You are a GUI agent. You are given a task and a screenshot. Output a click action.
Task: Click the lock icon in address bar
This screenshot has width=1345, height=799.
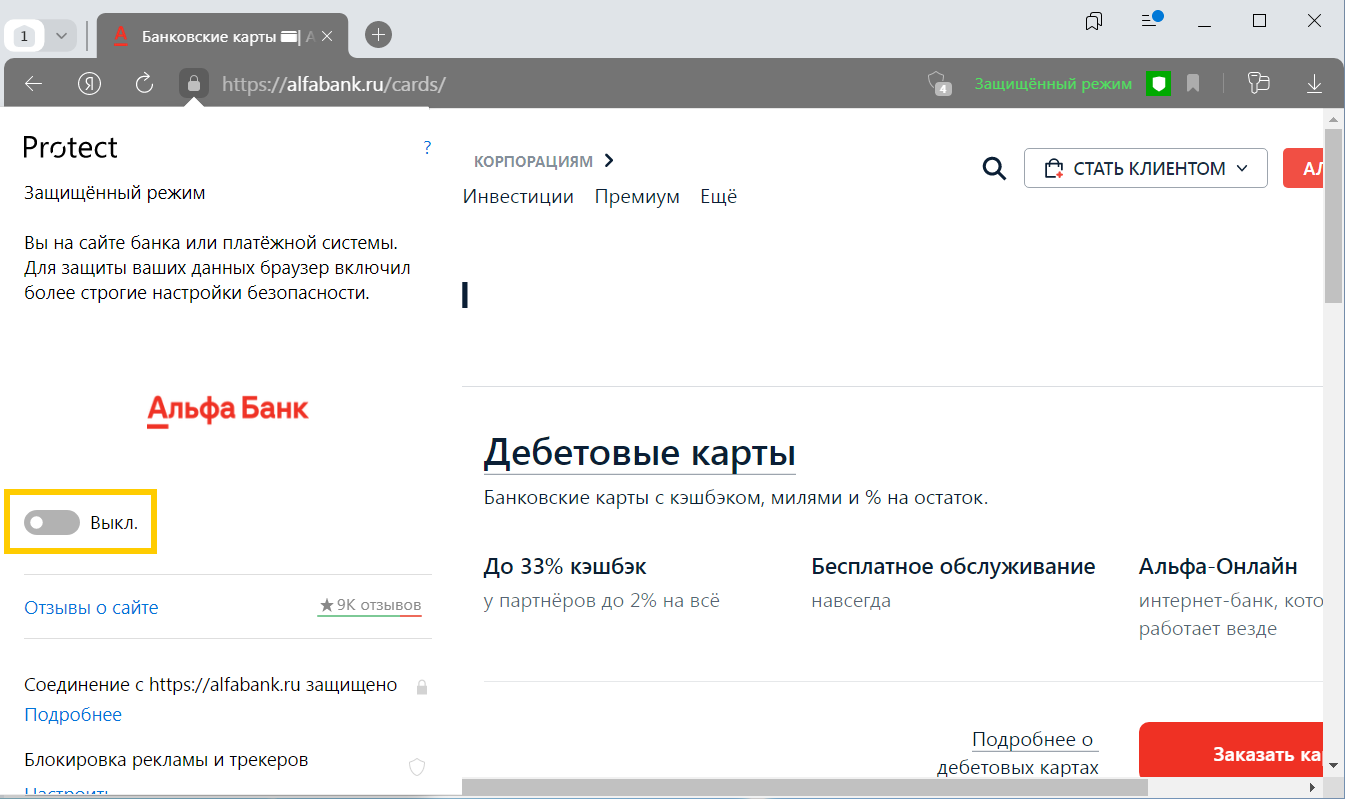coord(194,84)
